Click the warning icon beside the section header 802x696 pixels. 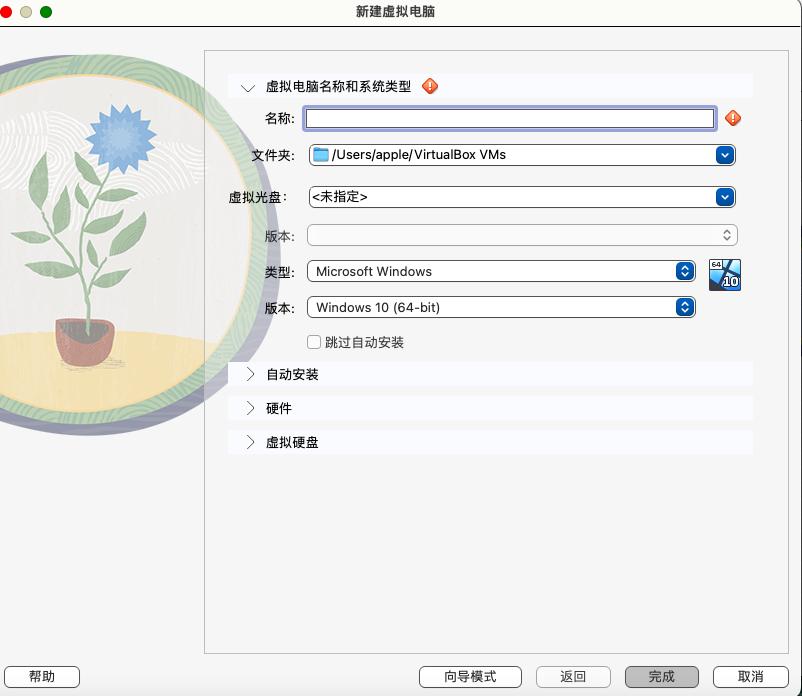[x=430, y=86]
